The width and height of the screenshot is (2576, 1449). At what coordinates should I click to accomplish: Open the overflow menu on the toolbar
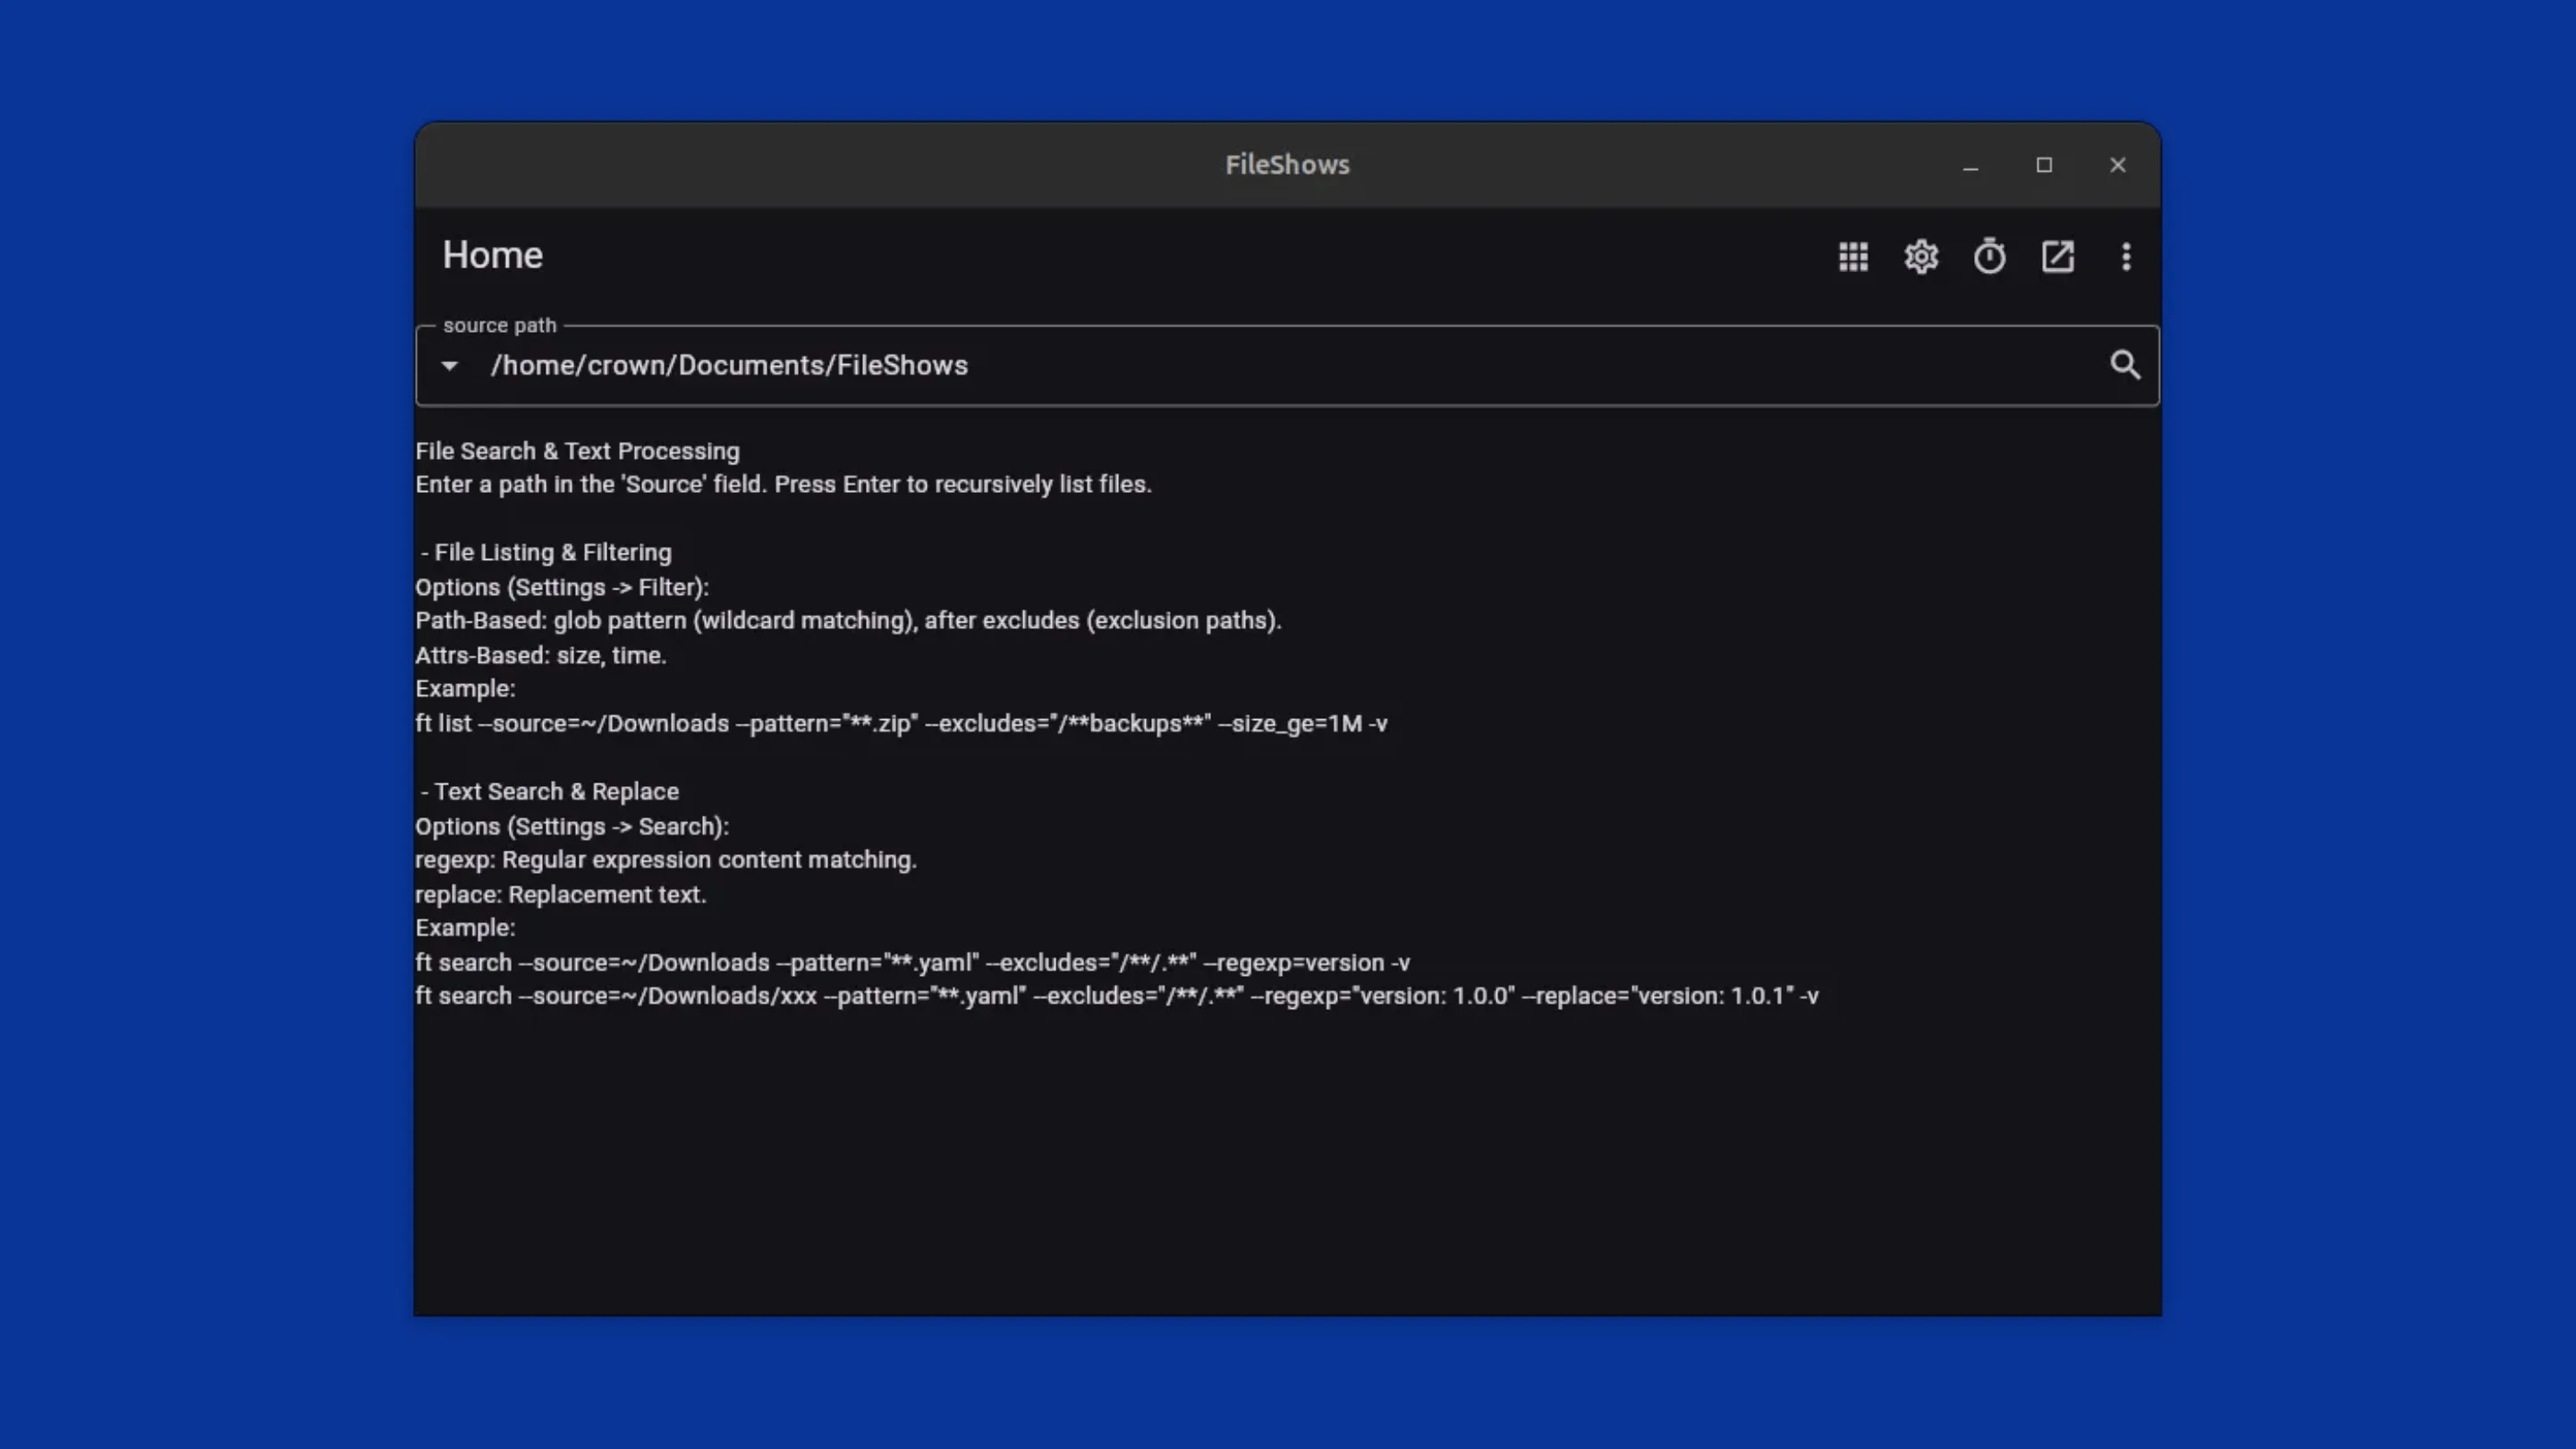pyautogui.click(x=2126, y=257)
